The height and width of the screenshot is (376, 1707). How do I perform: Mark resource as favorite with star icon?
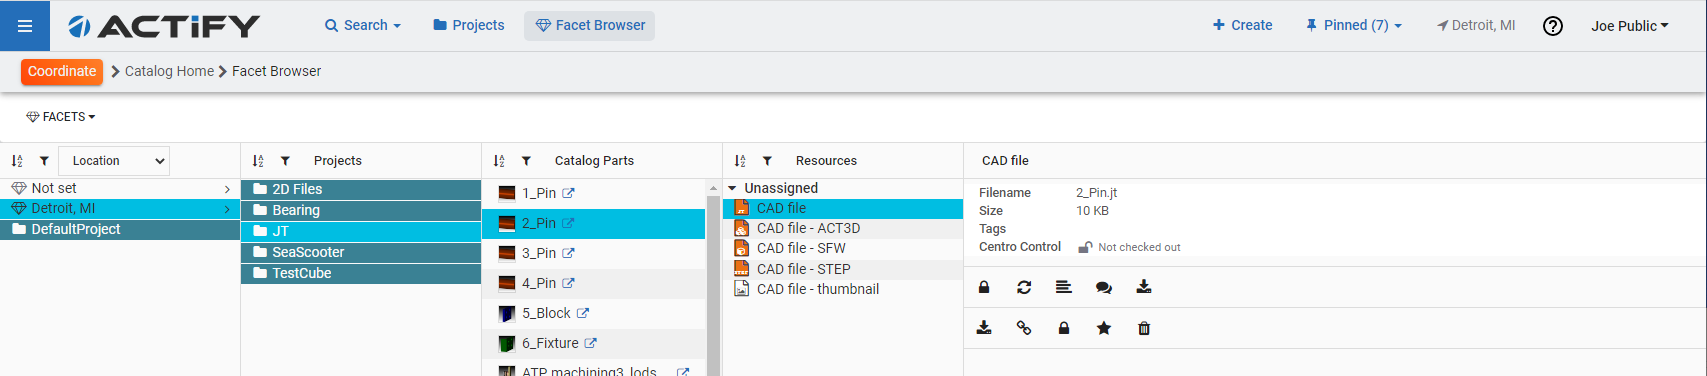coord(1104,328)
